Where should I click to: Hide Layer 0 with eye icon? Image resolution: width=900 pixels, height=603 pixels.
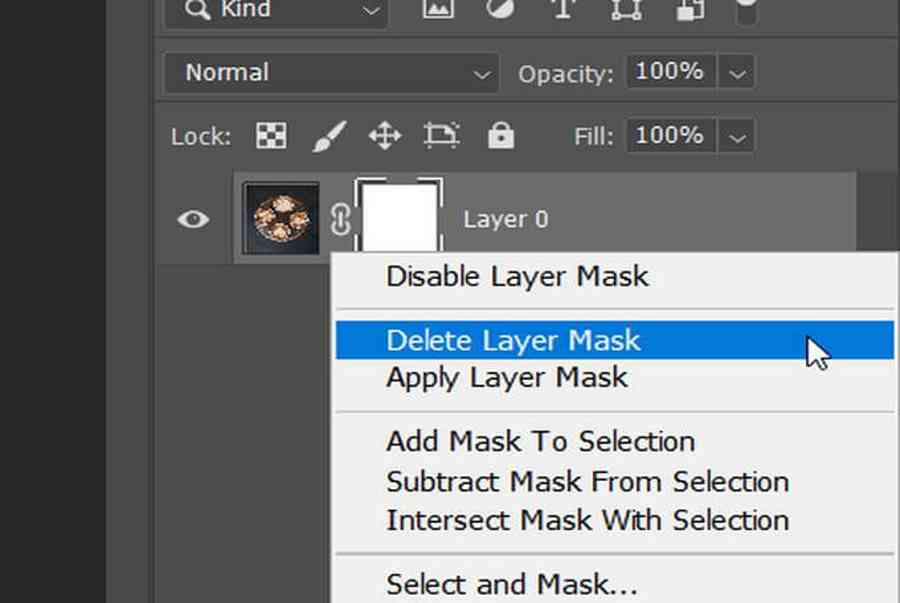(x=193, y=219)
